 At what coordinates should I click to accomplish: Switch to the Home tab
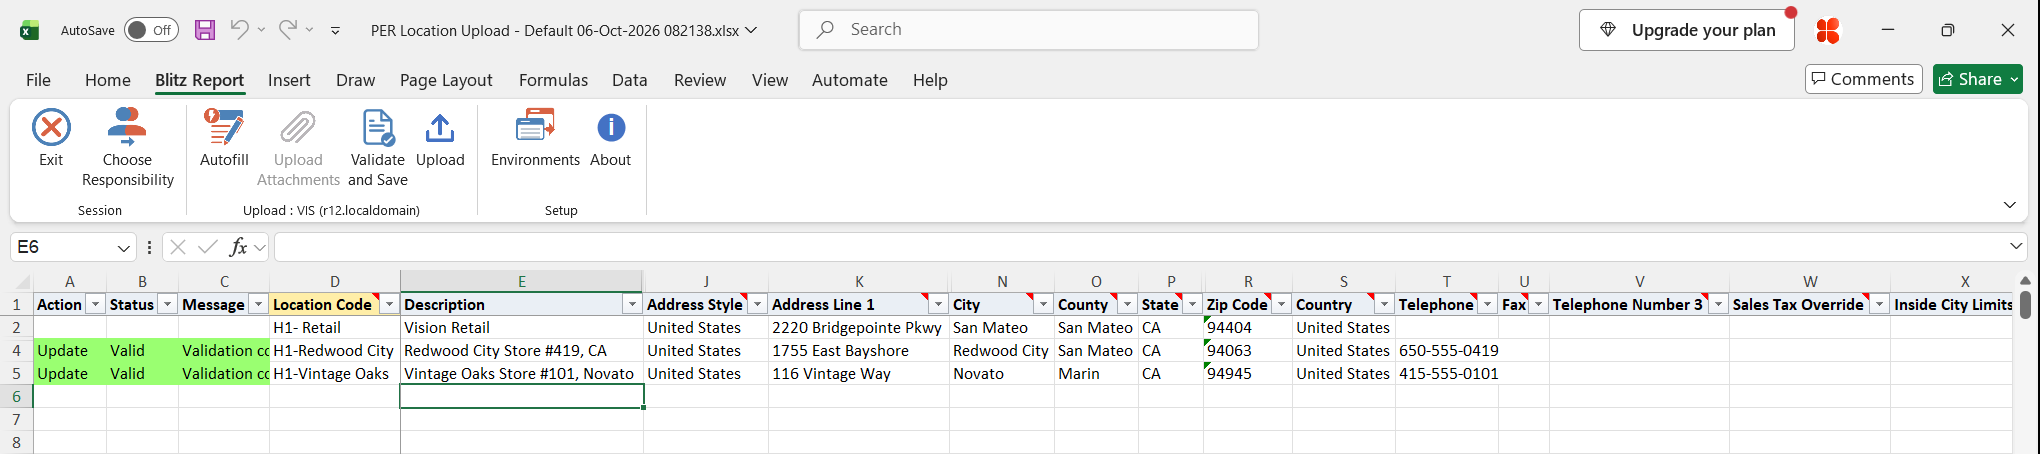click(x=108, y=80)
